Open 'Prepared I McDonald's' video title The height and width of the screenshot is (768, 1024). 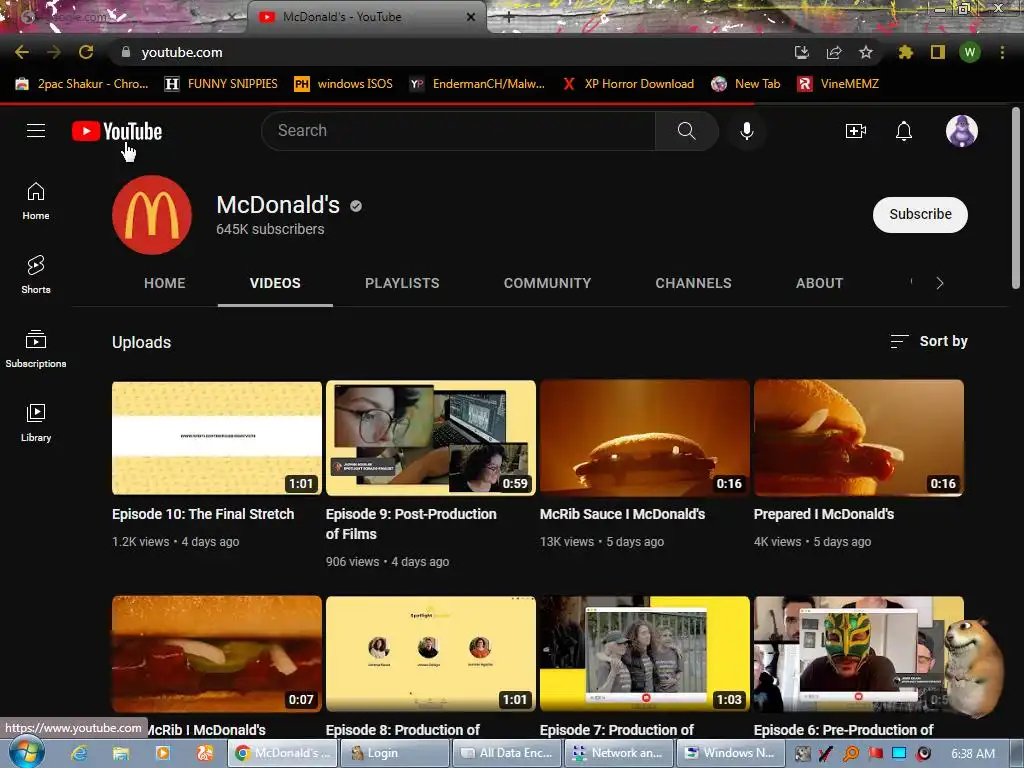(x=824, y=514)
